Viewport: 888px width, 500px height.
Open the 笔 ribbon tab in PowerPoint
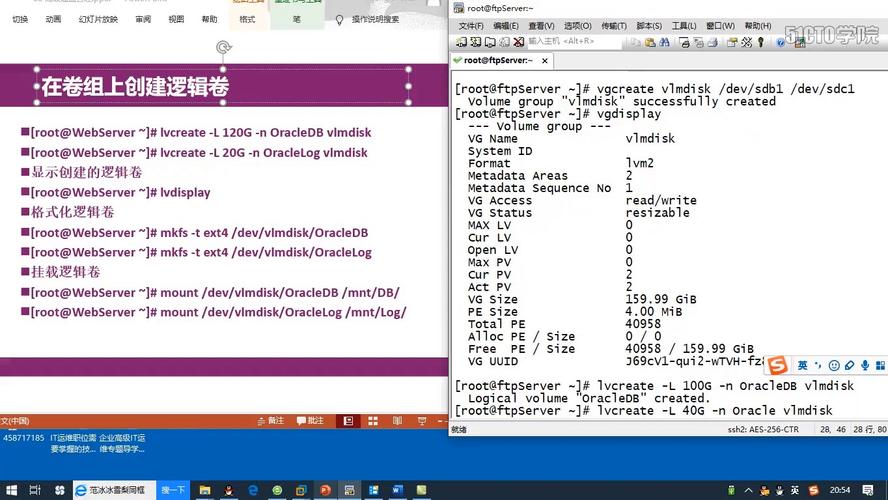pos(297,19)
